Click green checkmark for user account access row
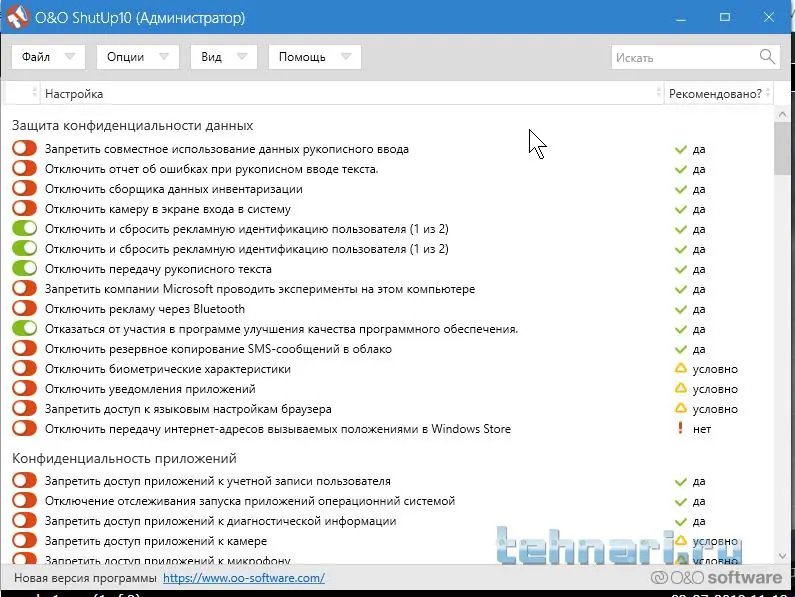The height and width of the screenshot is (597, 795). click(x=680, y=481)
